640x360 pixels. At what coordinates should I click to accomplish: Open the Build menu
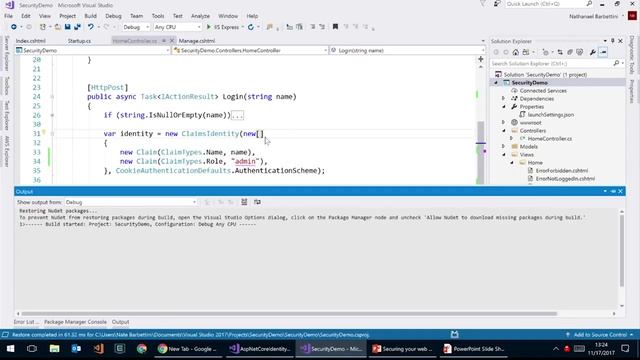(91, 16)
